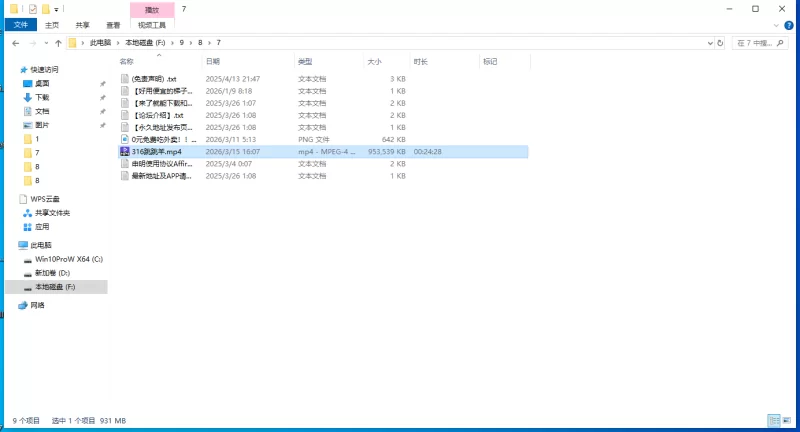The width and height of the screenshot is (800, 432).
Task: Open the address bar history dropdown
Action: (709, 43)
